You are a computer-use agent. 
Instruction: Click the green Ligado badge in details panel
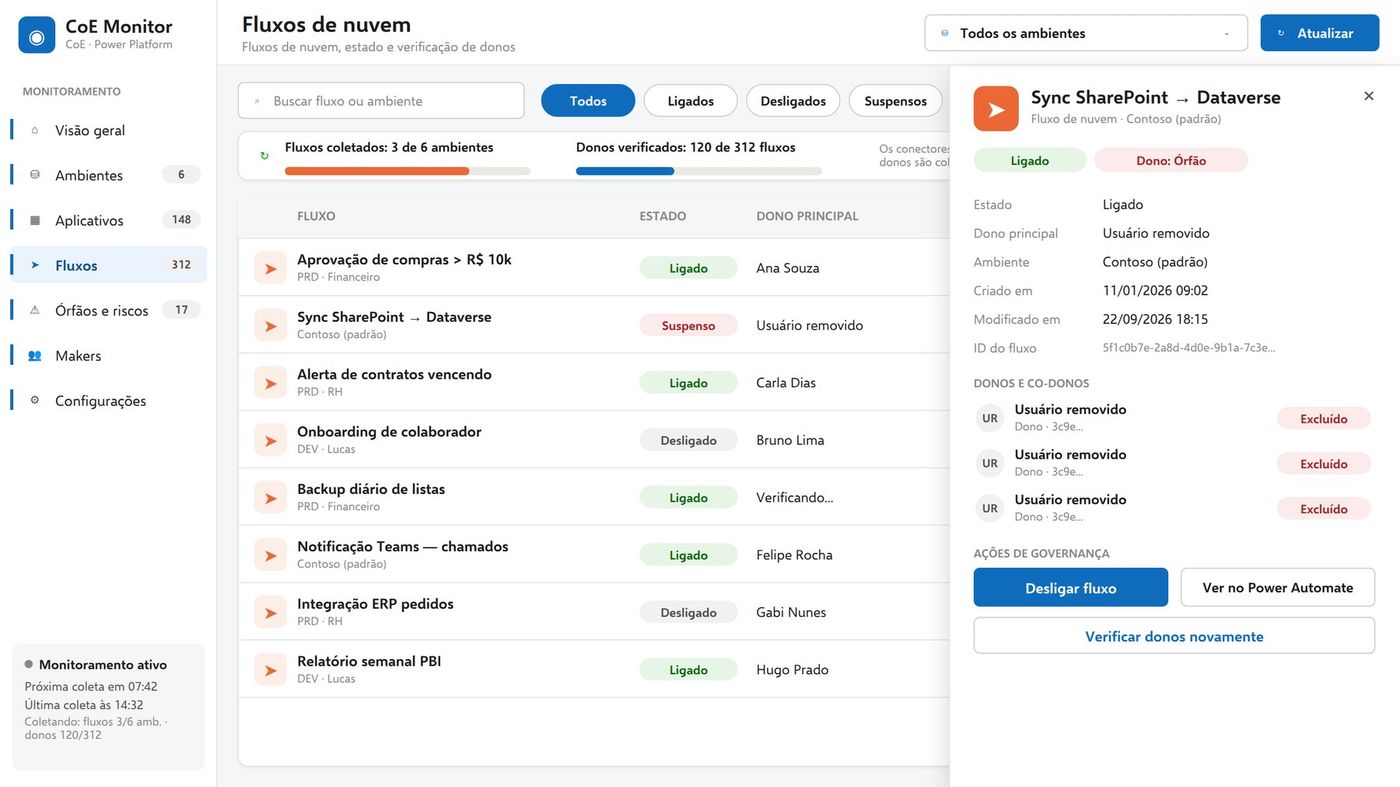(x=1029, y=160)
